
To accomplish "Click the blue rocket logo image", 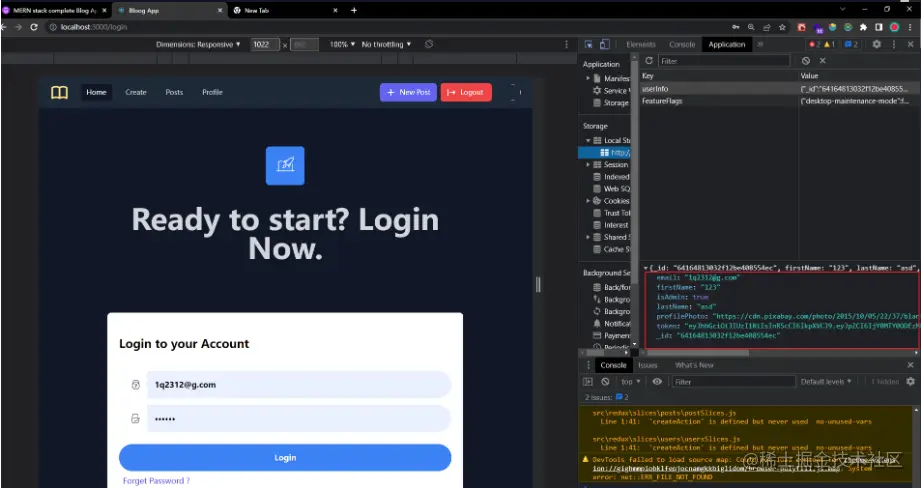I will point(285,166).
